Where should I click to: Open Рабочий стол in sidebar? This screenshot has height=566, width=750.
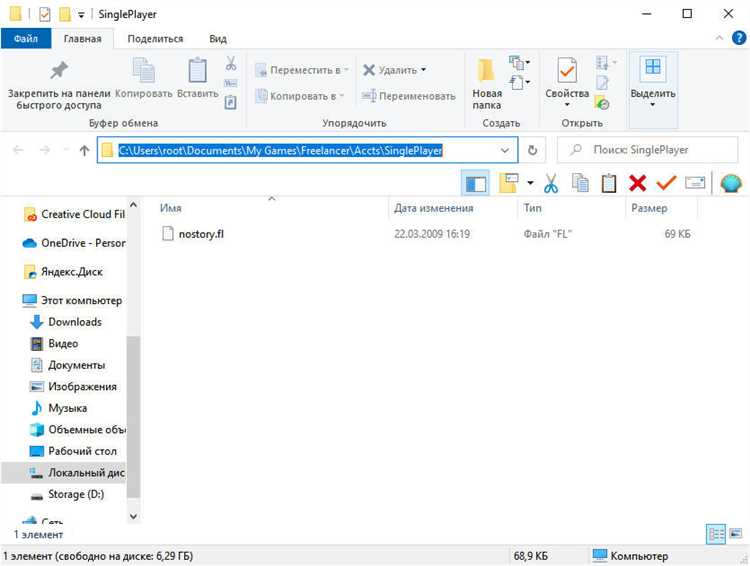coord(73,451)
